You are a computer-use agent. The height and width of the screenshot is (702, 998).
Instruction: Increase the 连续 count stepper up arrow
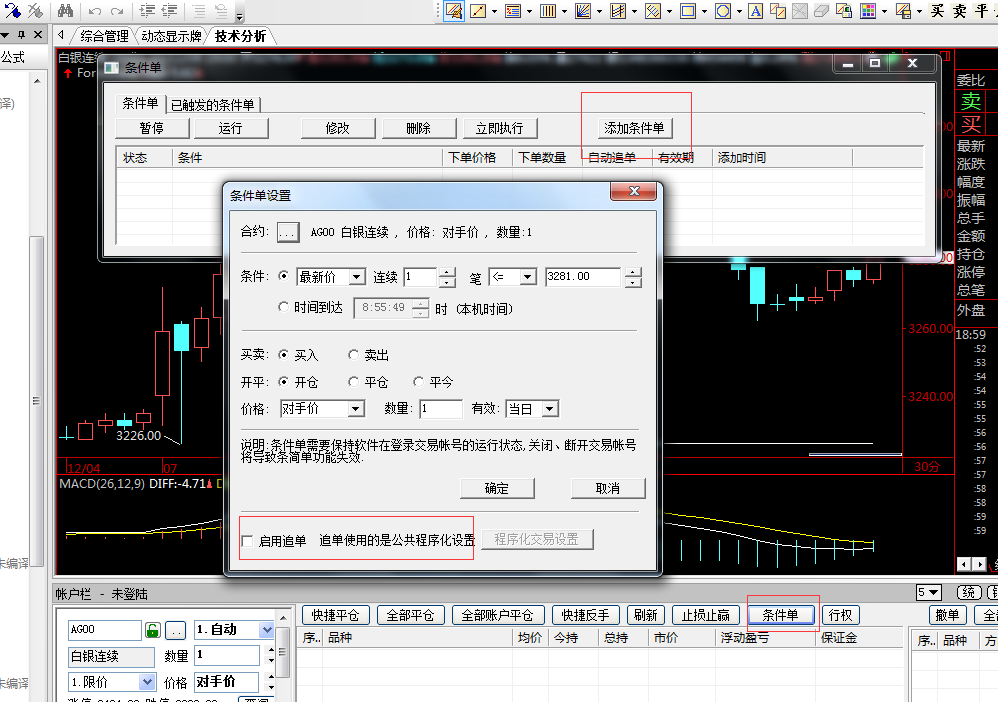coord(446,272)
